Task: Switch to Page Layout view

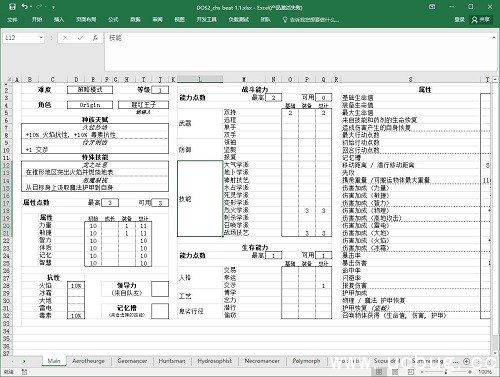Action: tap(395, 371)
